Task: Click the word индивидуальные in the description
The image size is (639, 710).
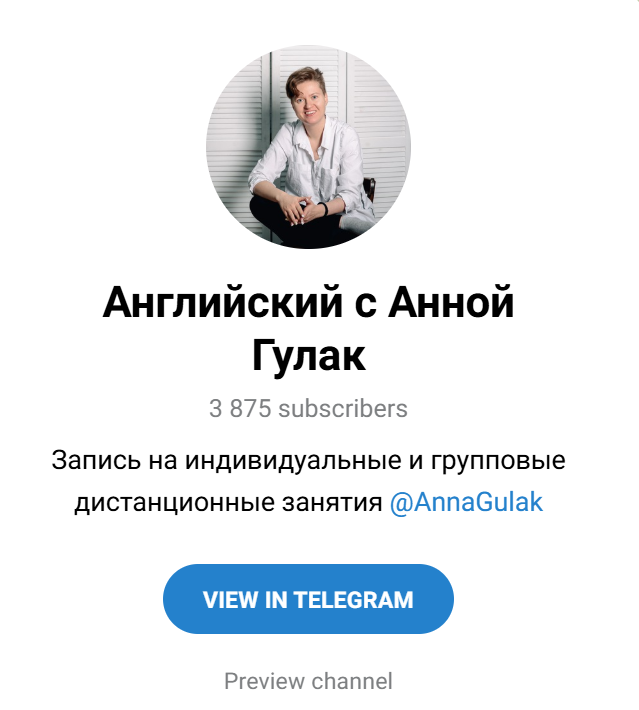Action: click(293, 460)
